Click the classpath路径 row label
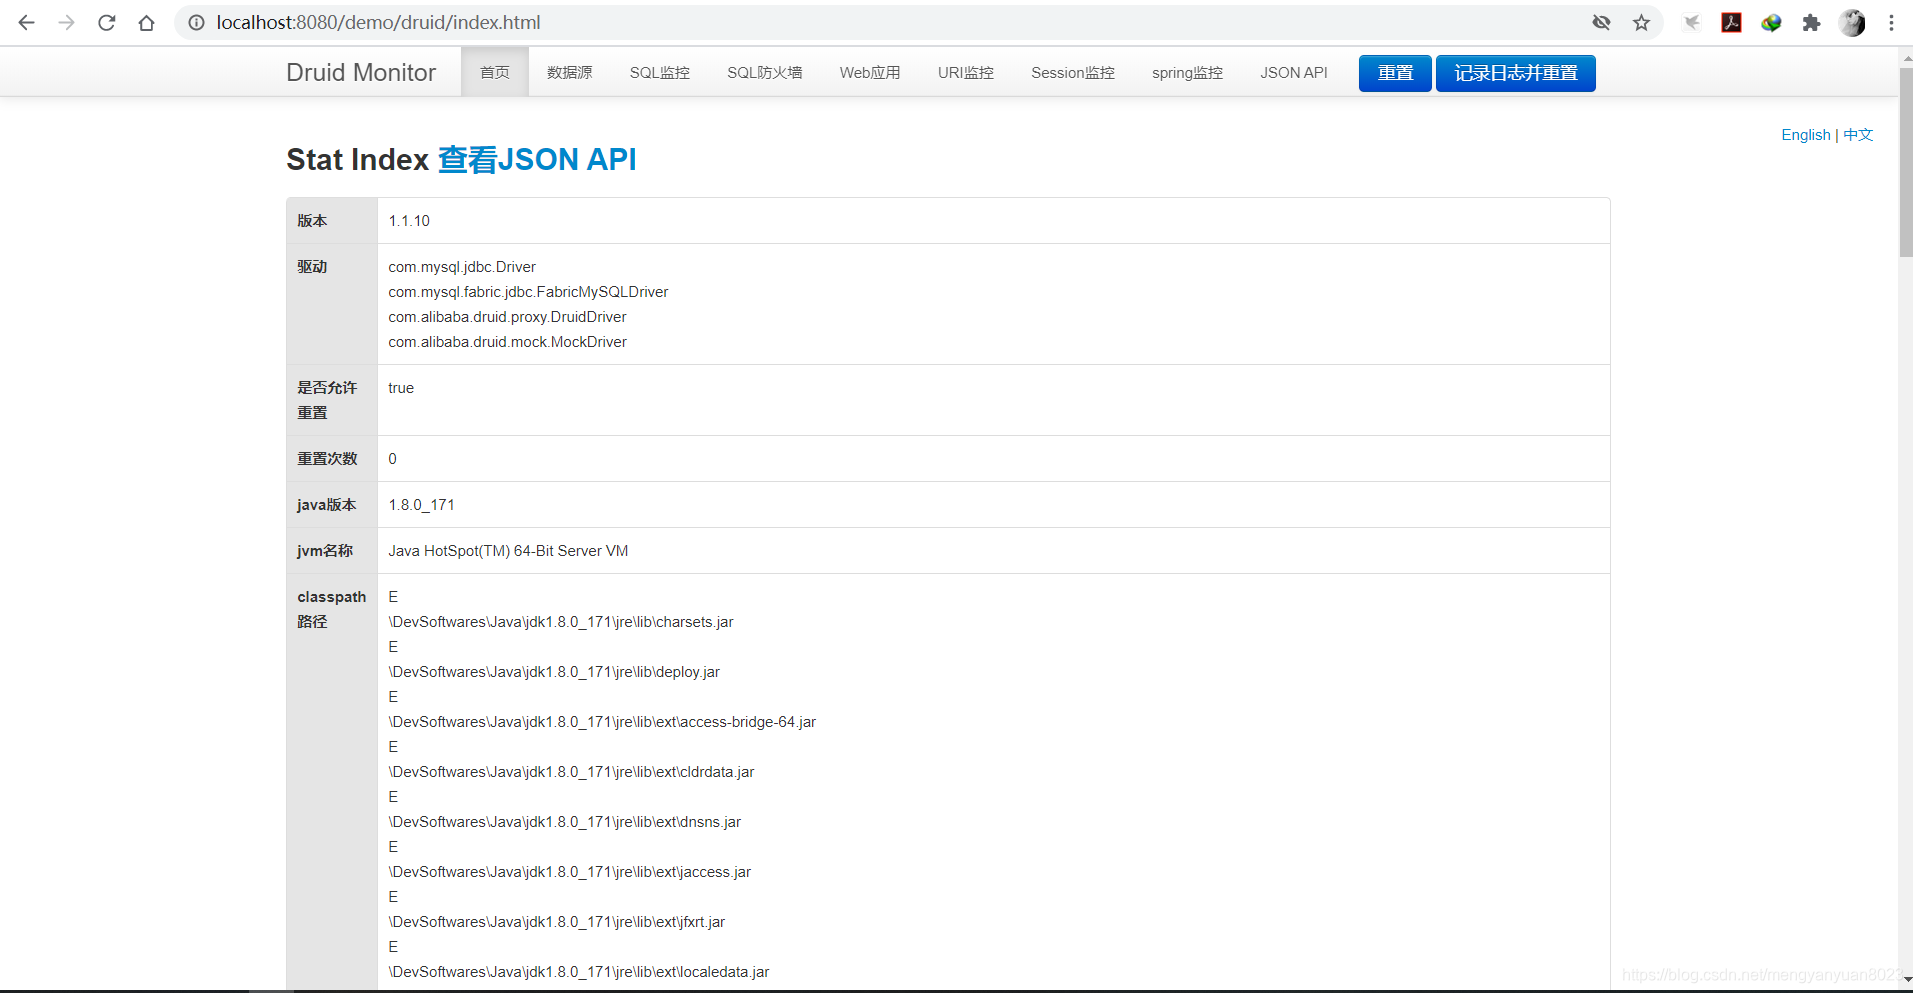 click(x=332, y=609)
